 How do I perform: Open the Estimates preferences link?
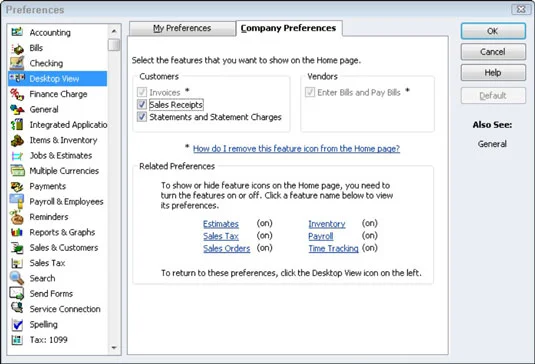(221, 224)
